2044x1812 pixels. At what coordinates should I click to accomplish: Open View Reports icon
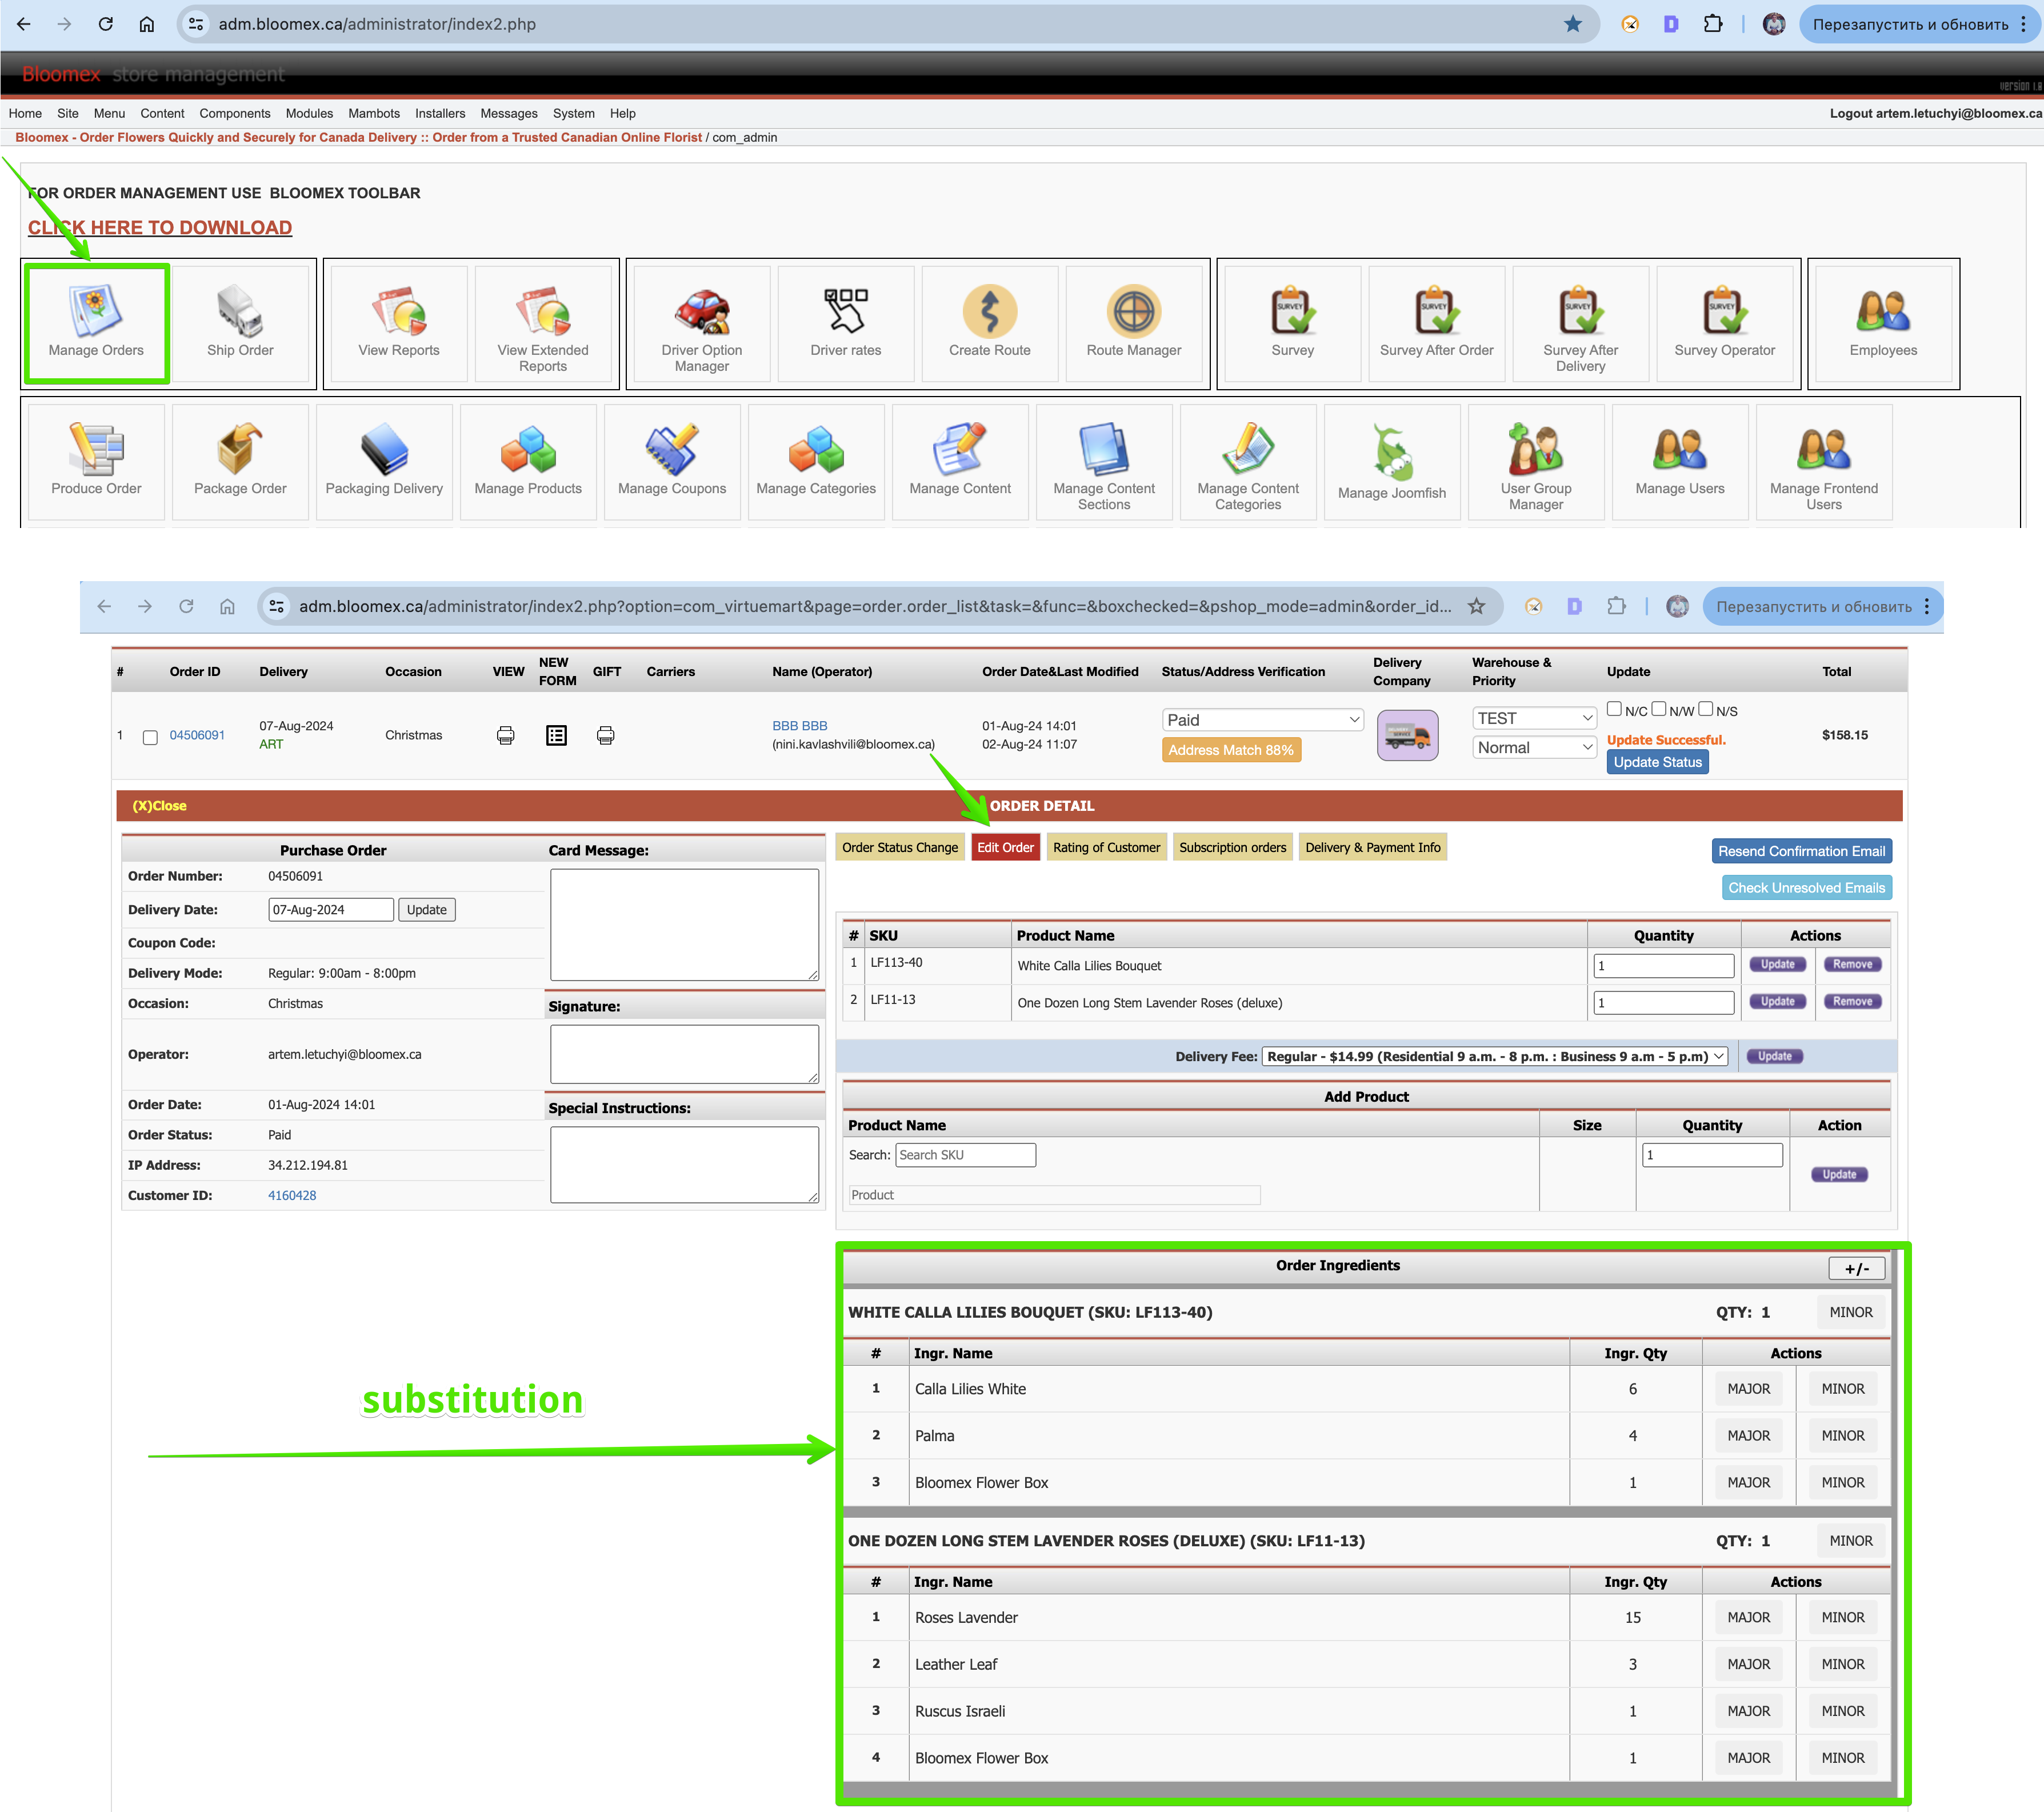[399, 323]
